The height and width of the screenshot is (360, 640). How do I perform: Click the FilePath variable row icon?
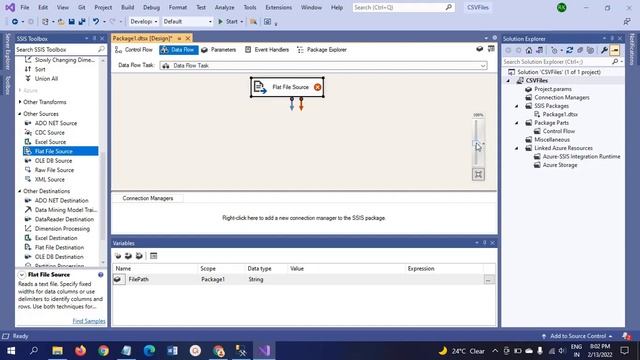[x=118, y=279]
